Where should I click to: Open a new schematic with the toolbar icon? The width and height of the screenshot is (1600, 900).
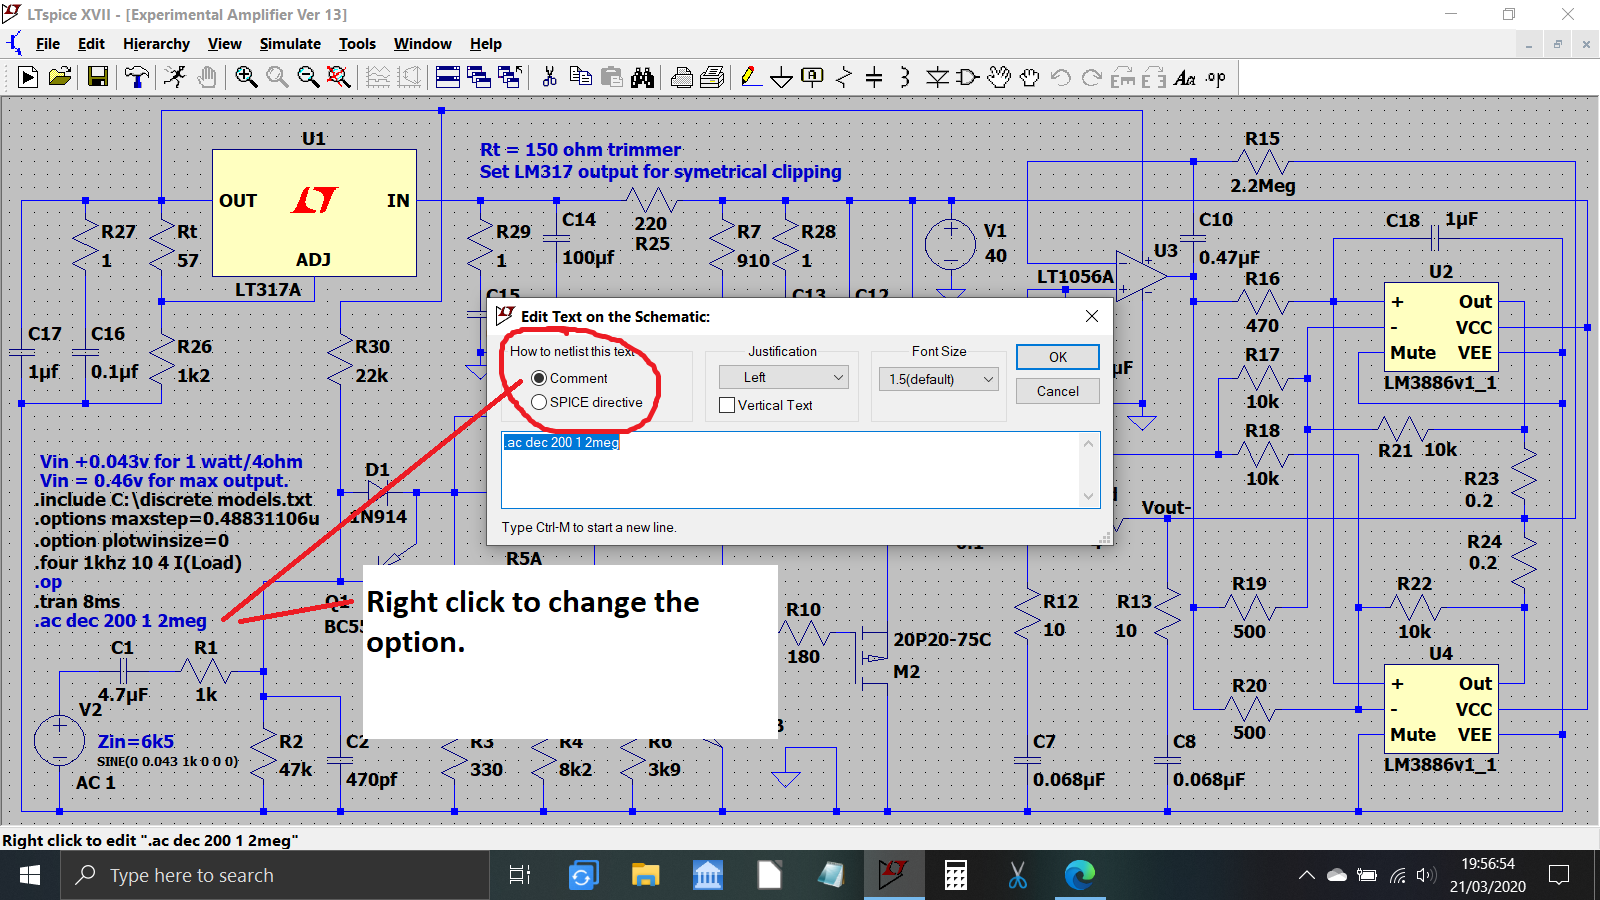coord(28,77)
